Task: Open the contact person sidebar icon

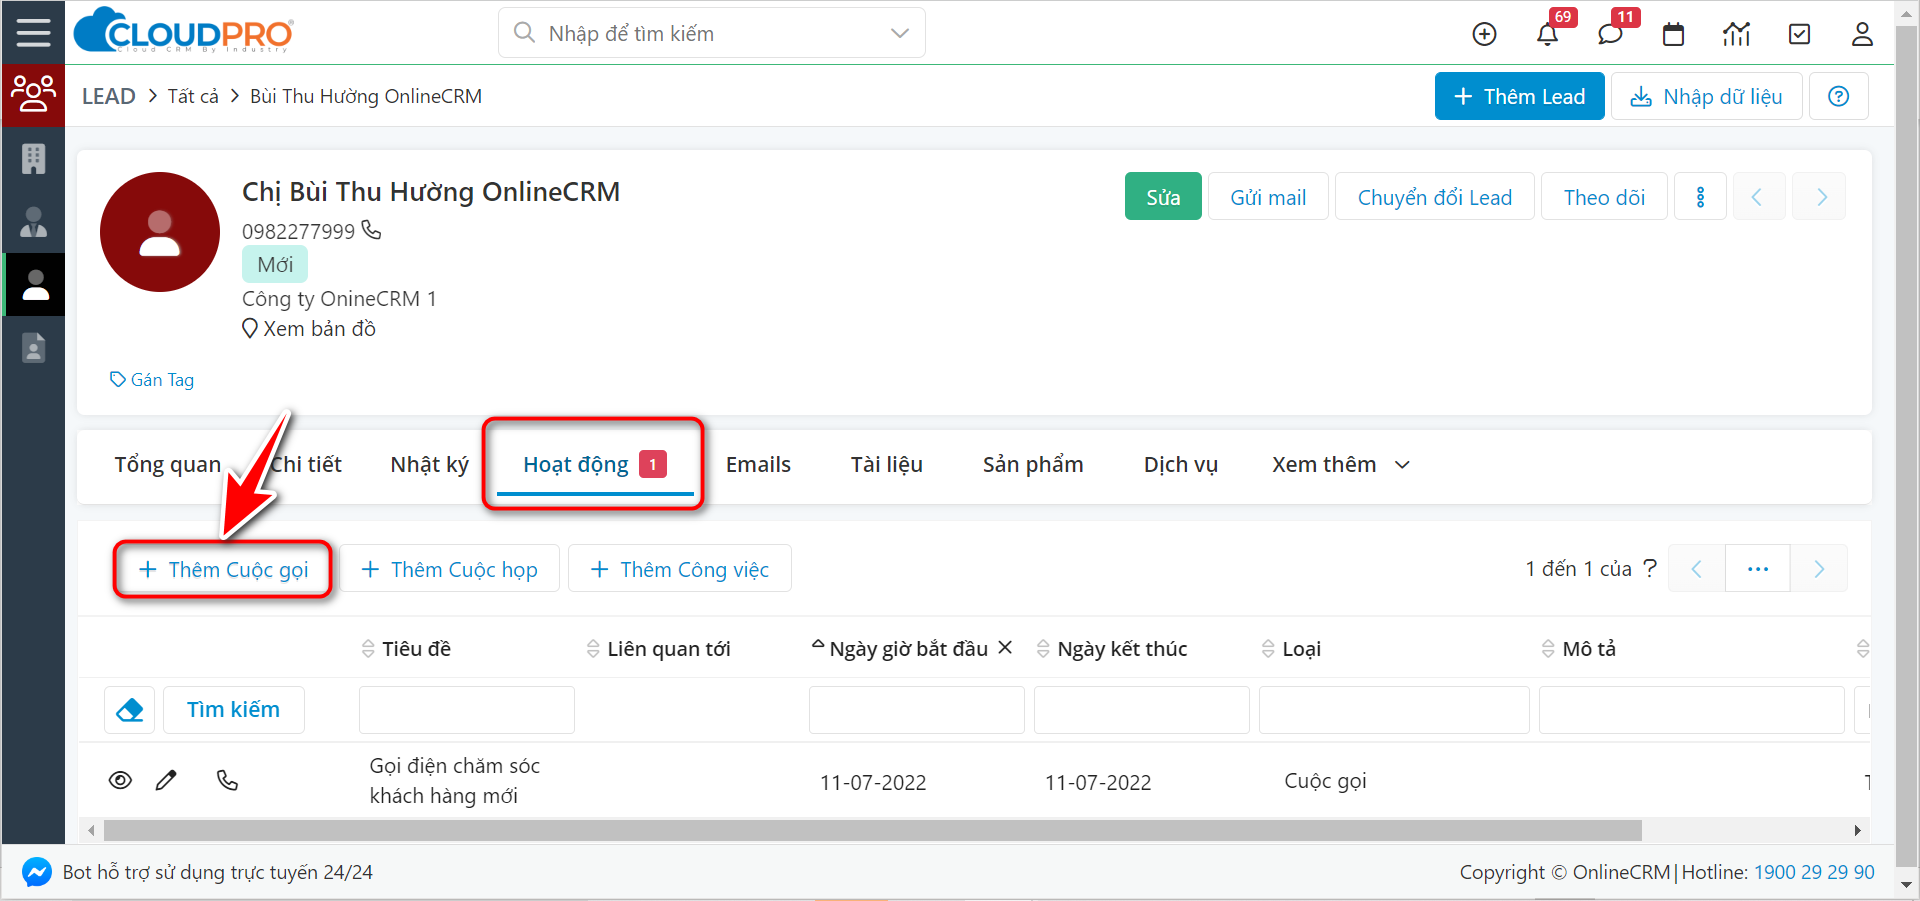Action: (33, 221)
